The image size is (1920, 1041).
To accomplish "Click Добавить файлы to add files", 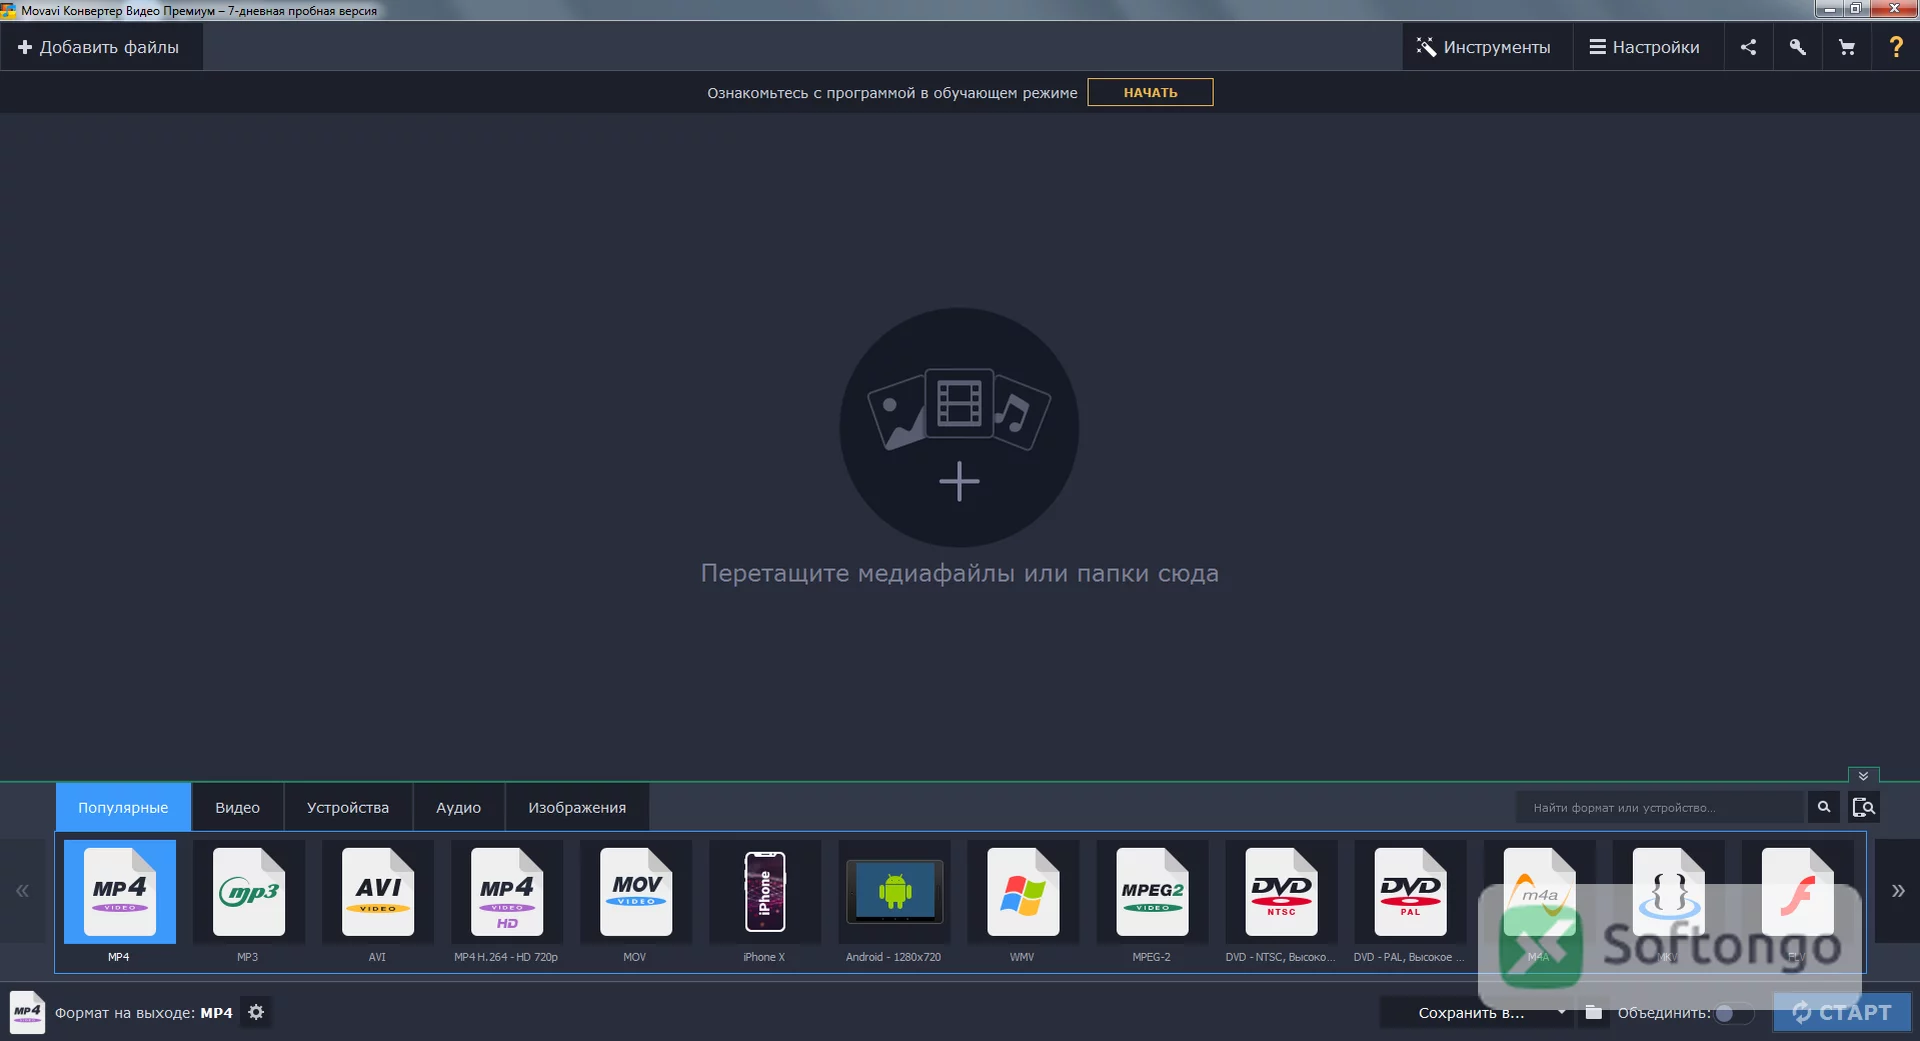I will 100,47.
